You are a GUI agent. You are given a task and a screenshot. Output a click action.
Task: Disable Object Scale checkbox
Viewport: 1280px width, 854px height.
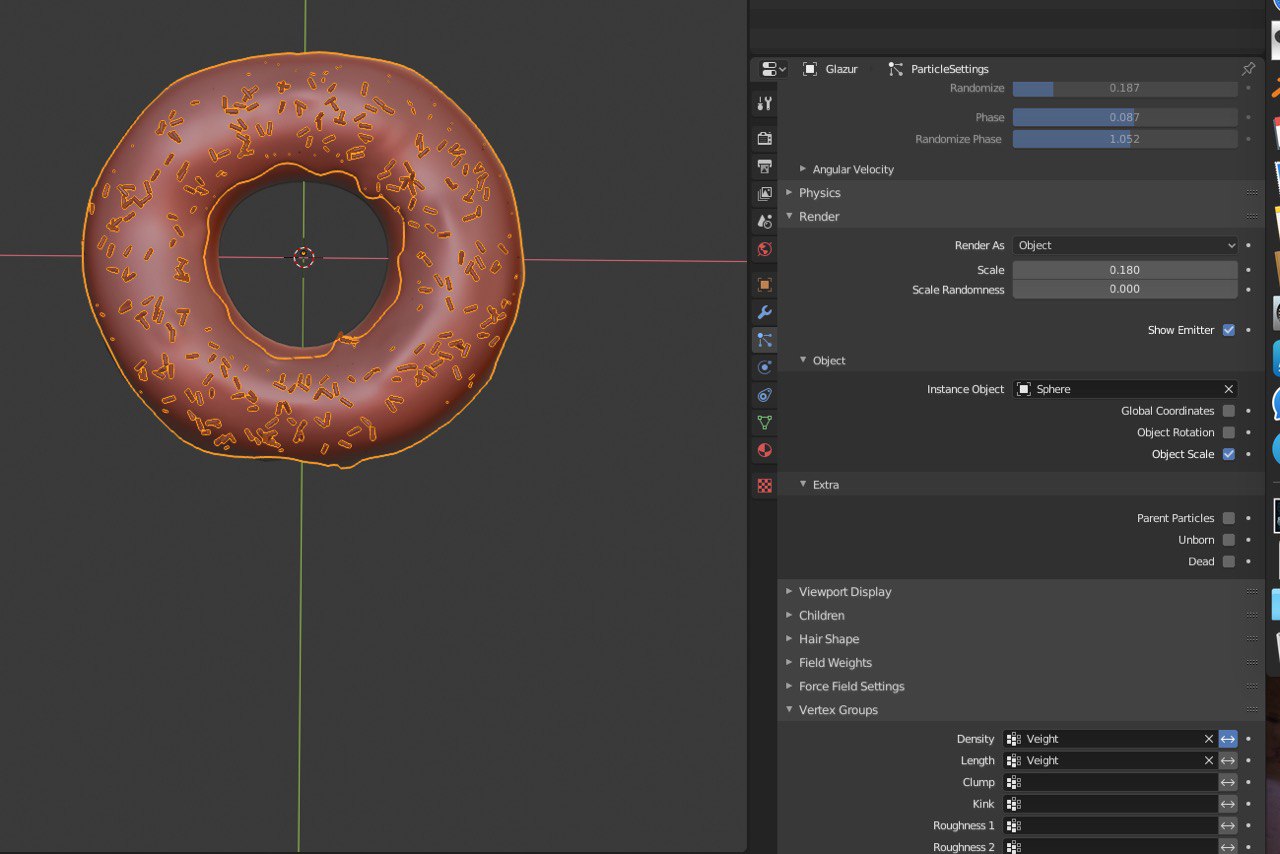[x=1229, y=454]
